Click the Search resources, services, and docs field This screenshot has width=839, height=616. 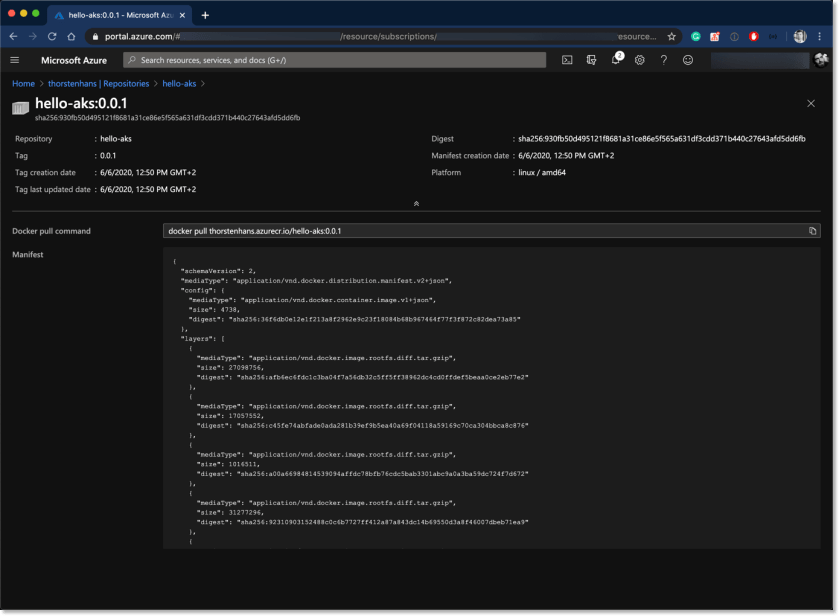[x=334, y=60]
